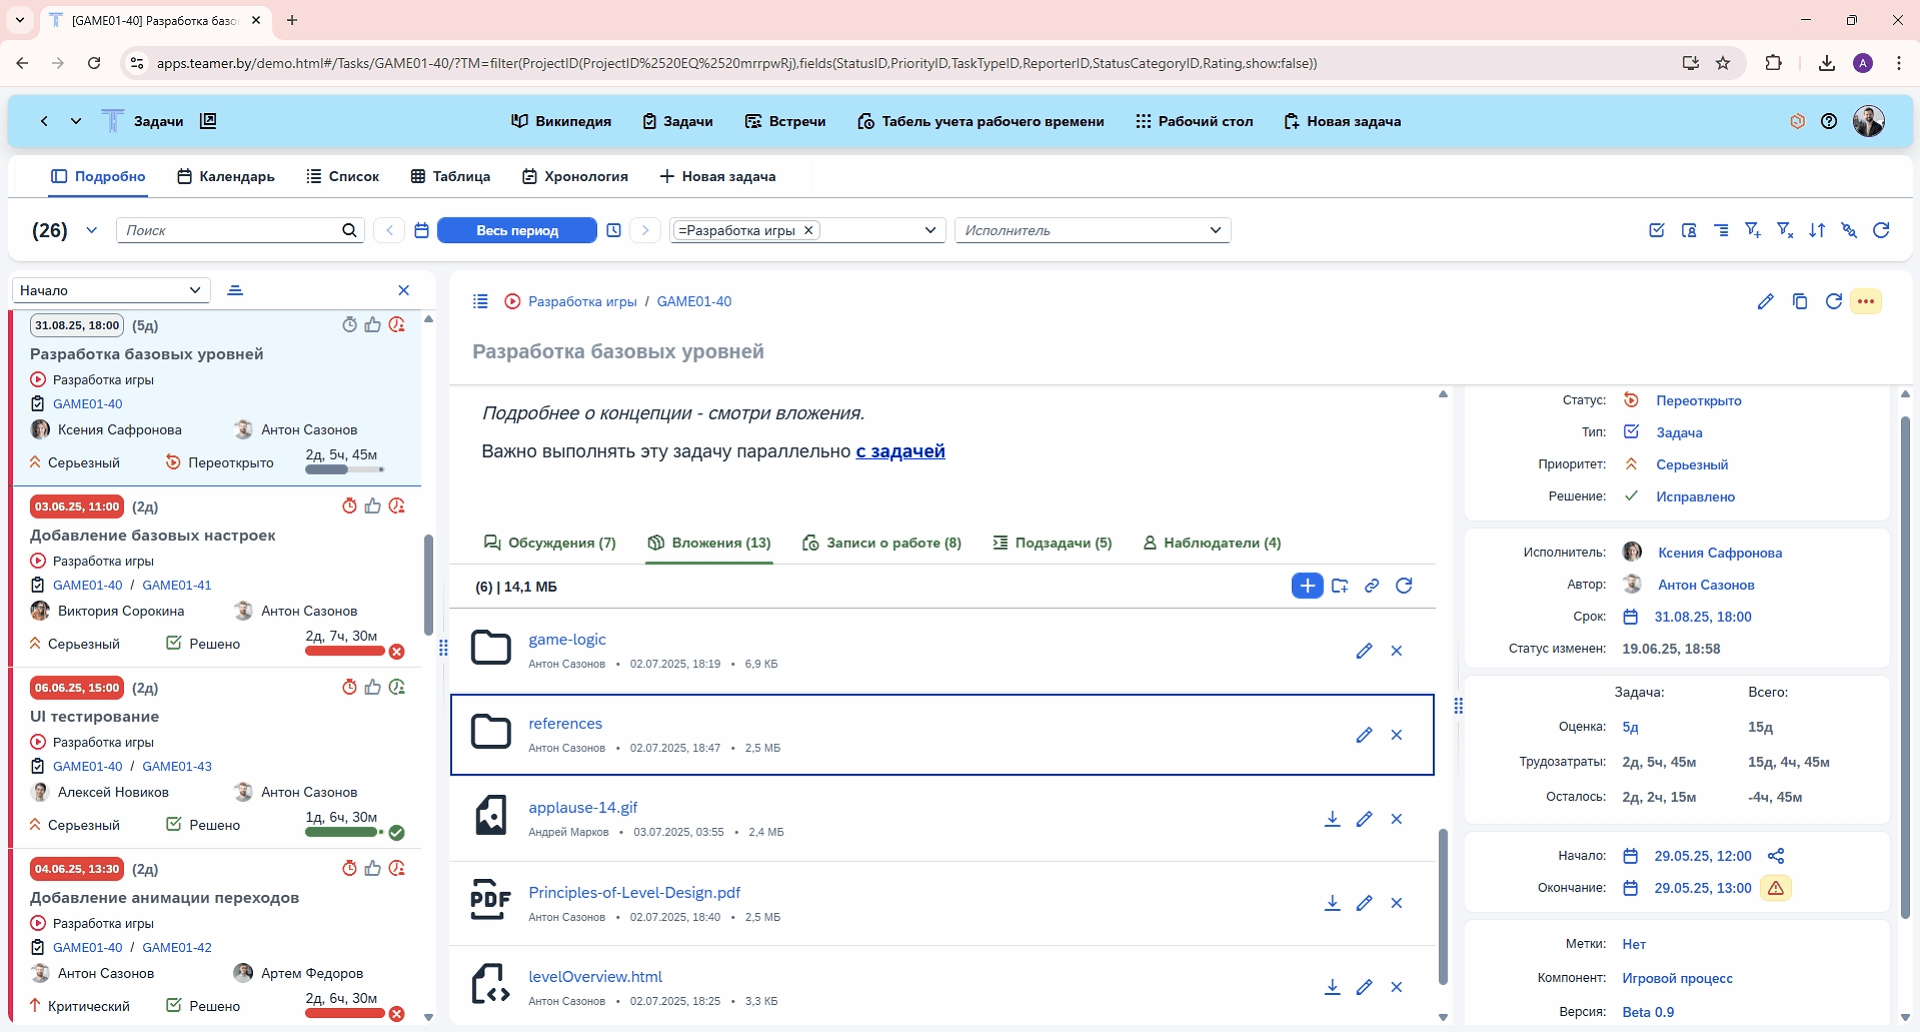Remove the Разработка игры filter chip
This screenshot has width=1920, height=1032.
[x=809, y=230]
